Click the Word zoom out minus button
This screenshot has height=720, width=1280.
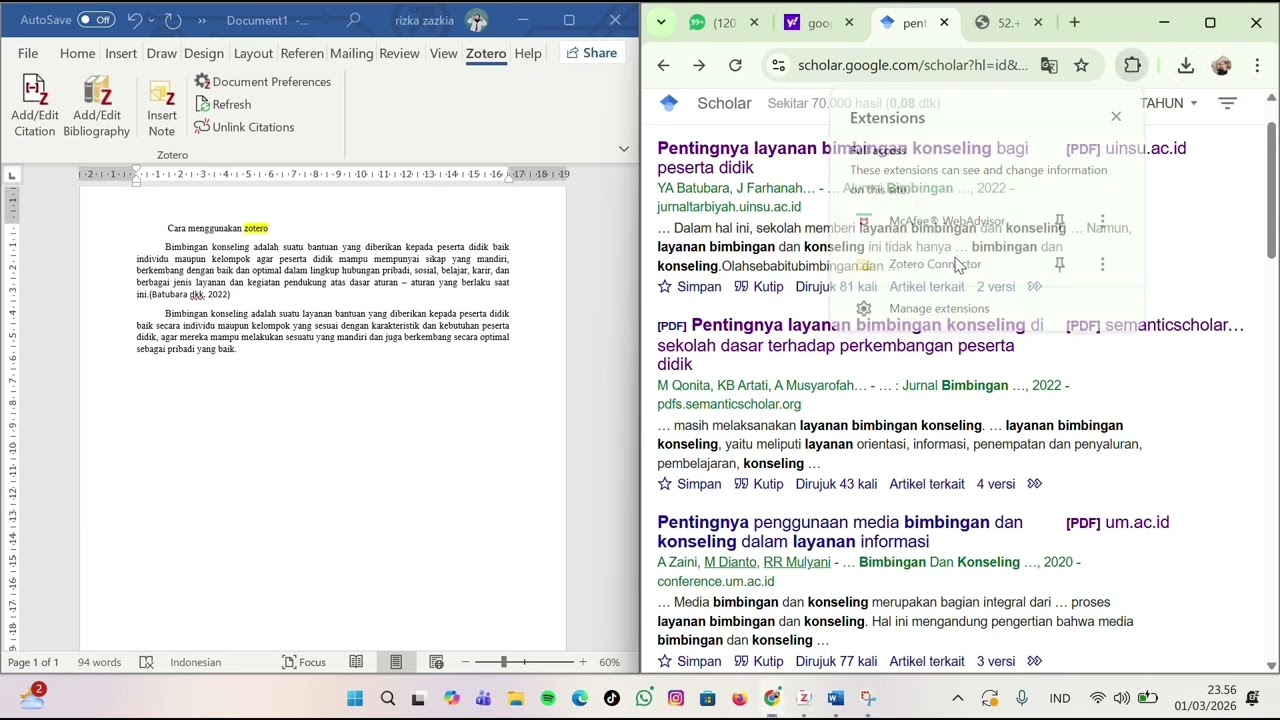click(x=465, y=662)
